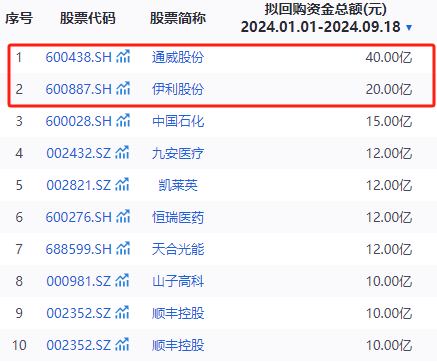The image size is (437, 362).
Task: Select 12.00亿 value for 九安医疗
Action: coord(389,153)
